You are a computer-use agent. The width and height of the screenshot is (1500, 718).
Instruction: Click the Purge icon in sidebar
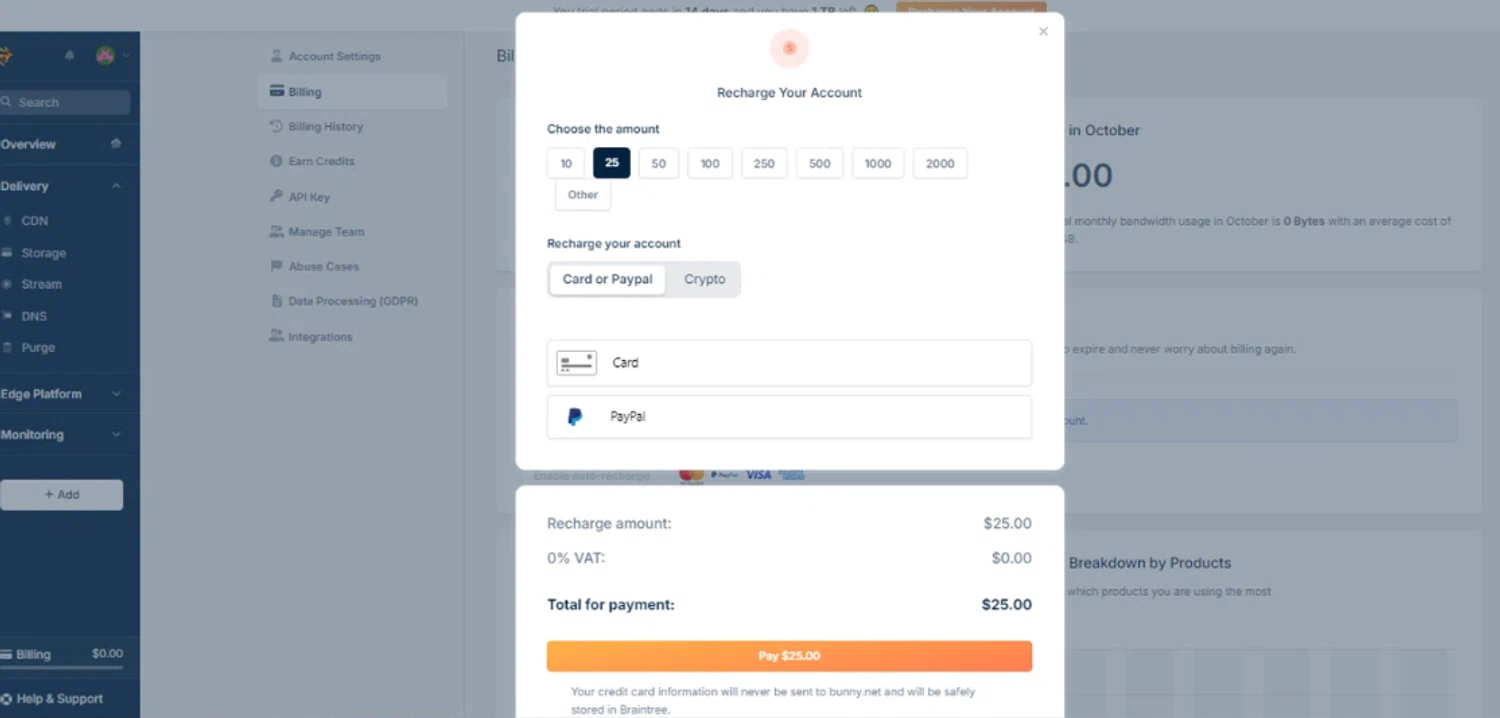pos(6,348)
